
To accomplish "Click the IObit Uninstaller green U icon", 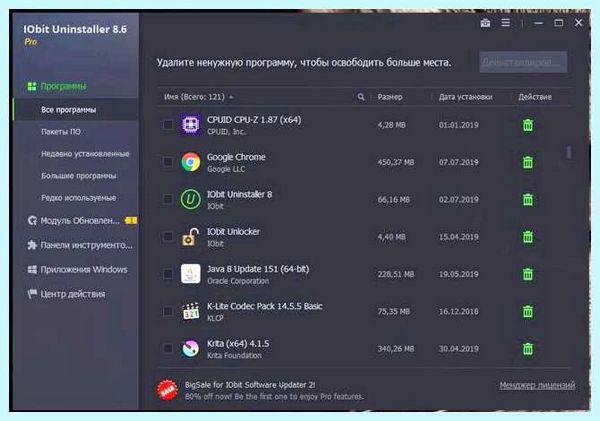I will pos(191,199).
